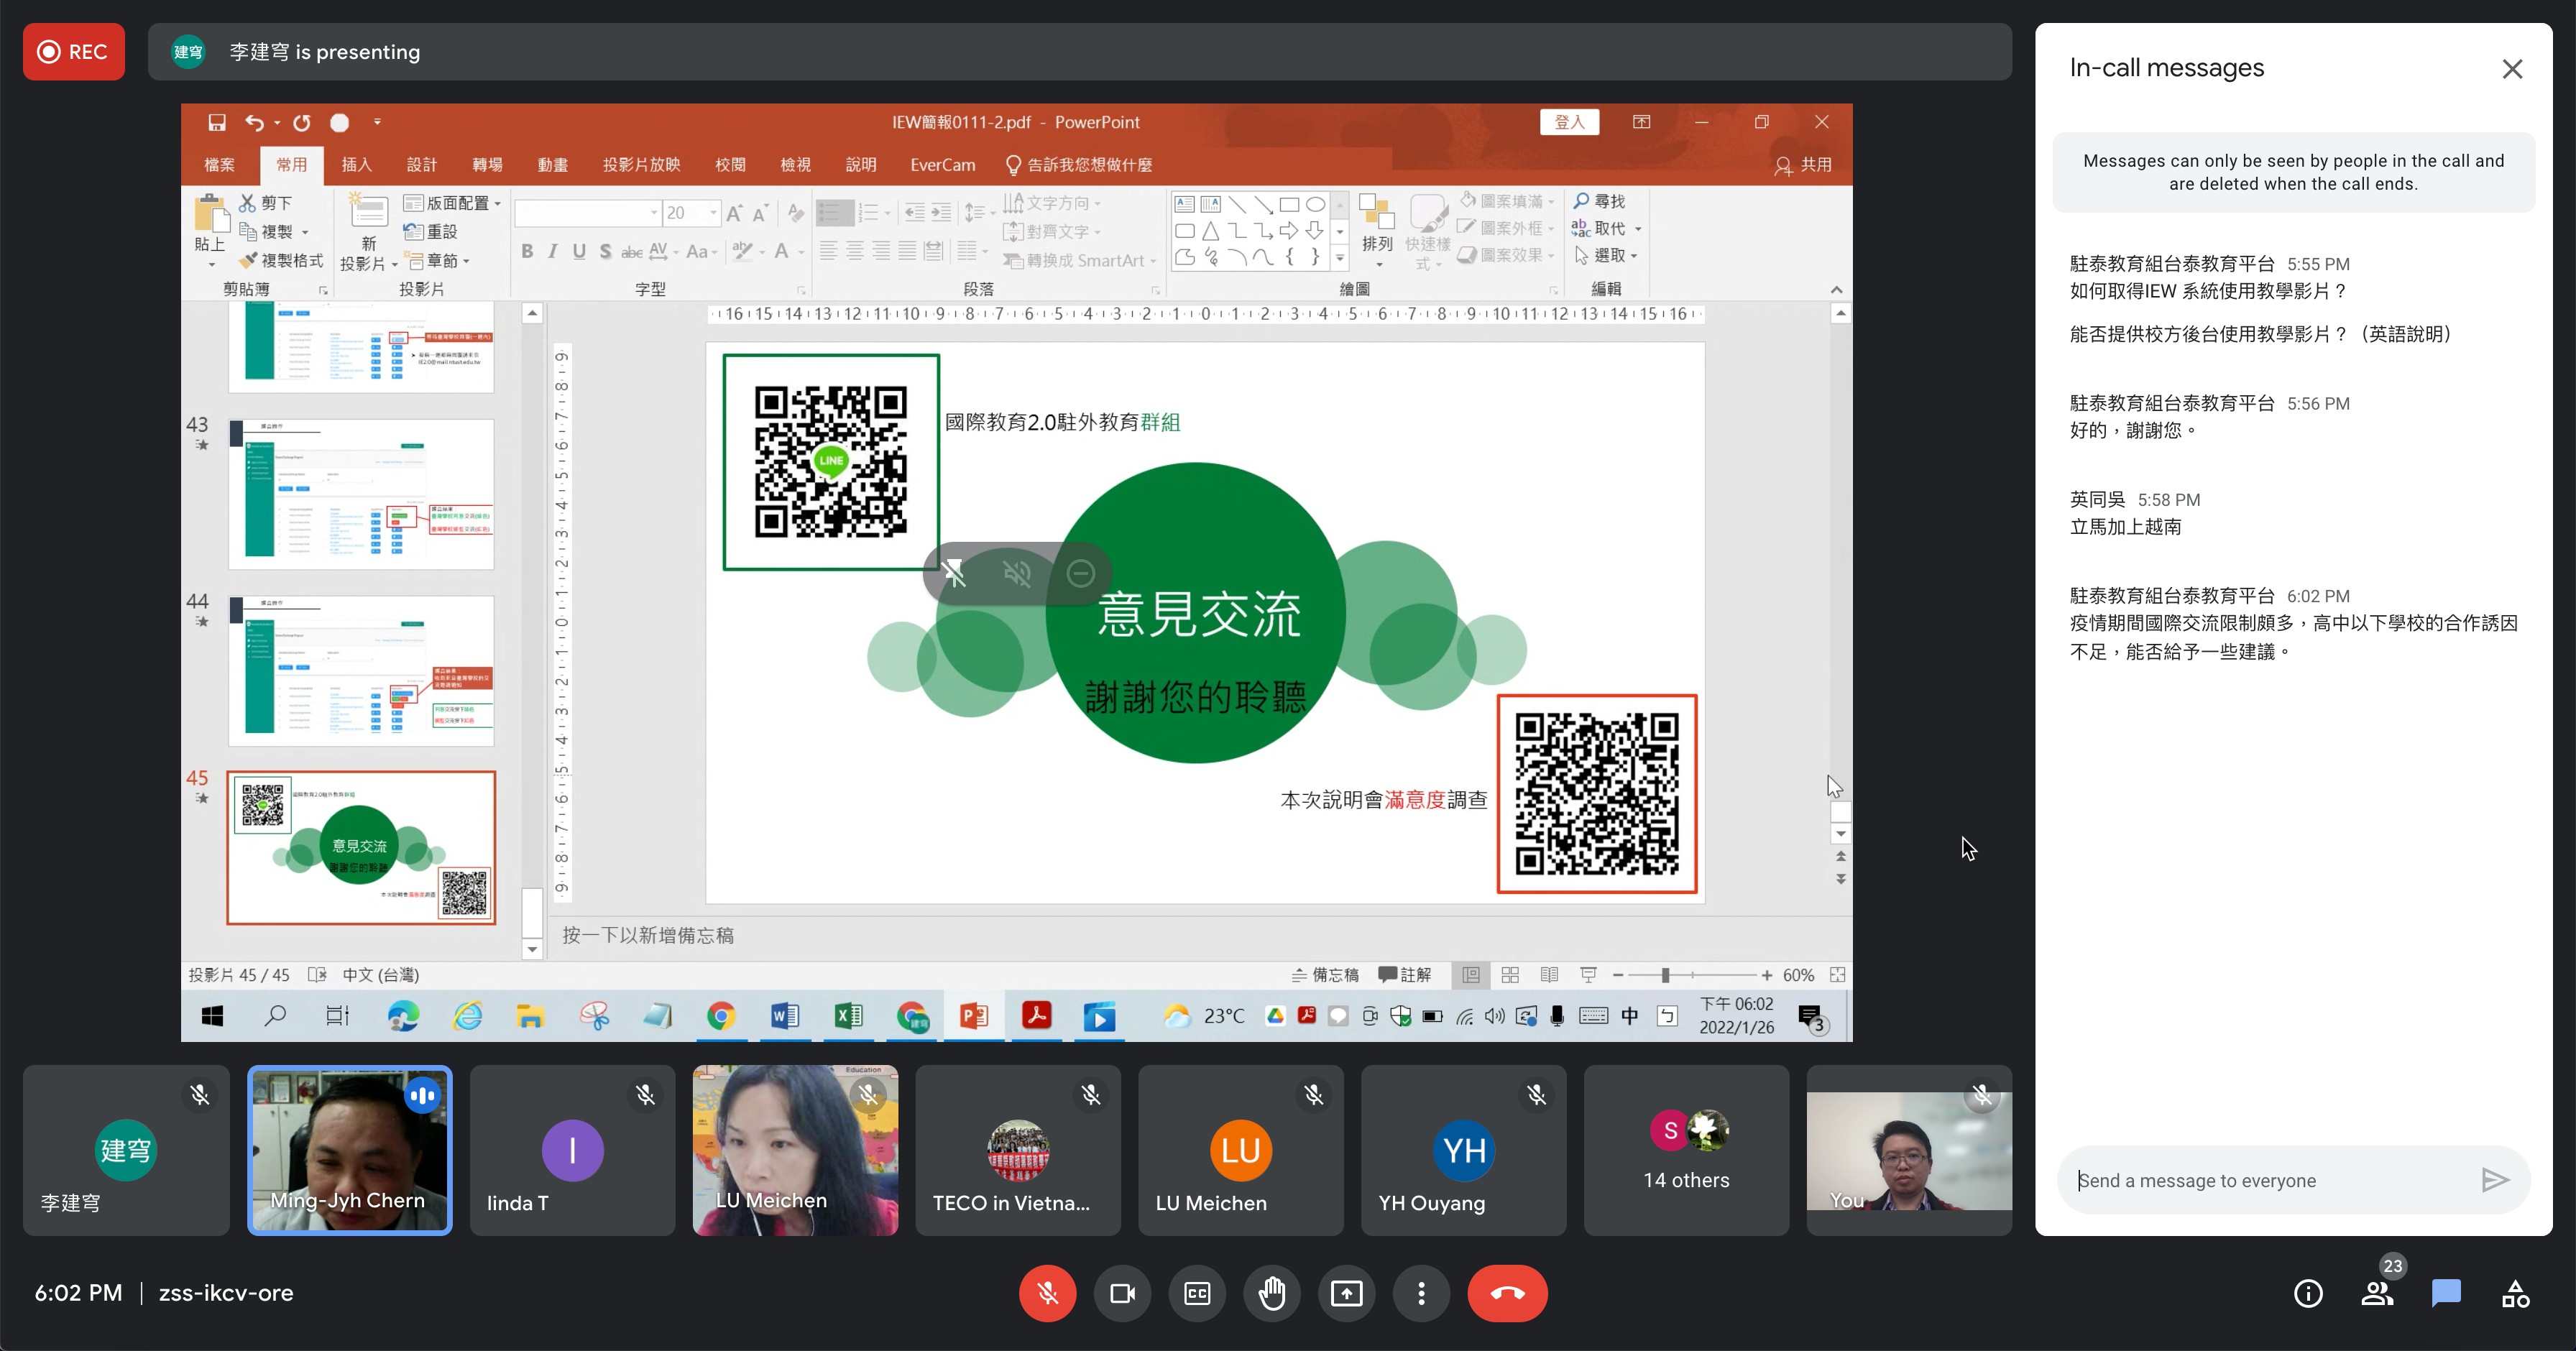Open the 投影片放映 ribbon tab
Image resolution: width=2576 pixels, height=1351 pixels.
click(x=641, y=165)
